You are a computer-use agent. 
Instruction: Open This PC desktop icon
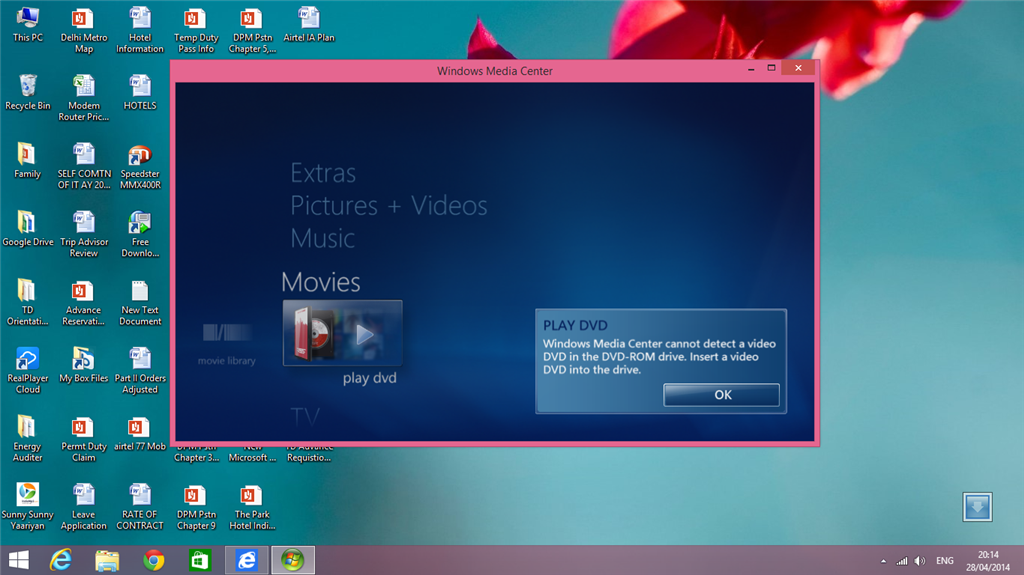pos(27,25)
